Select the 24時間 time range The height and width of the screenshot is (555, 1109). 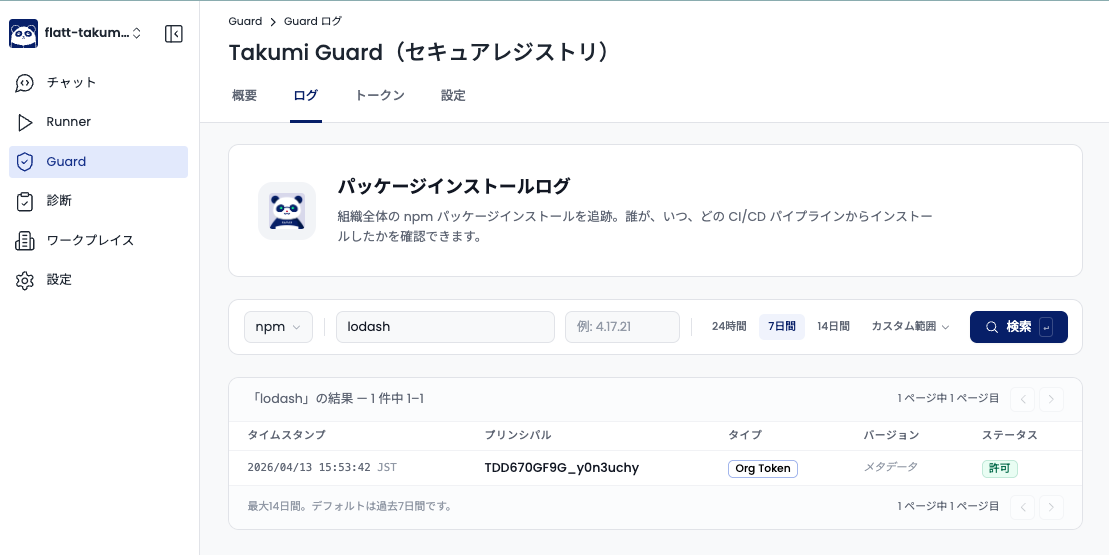[x=728, y=327]
